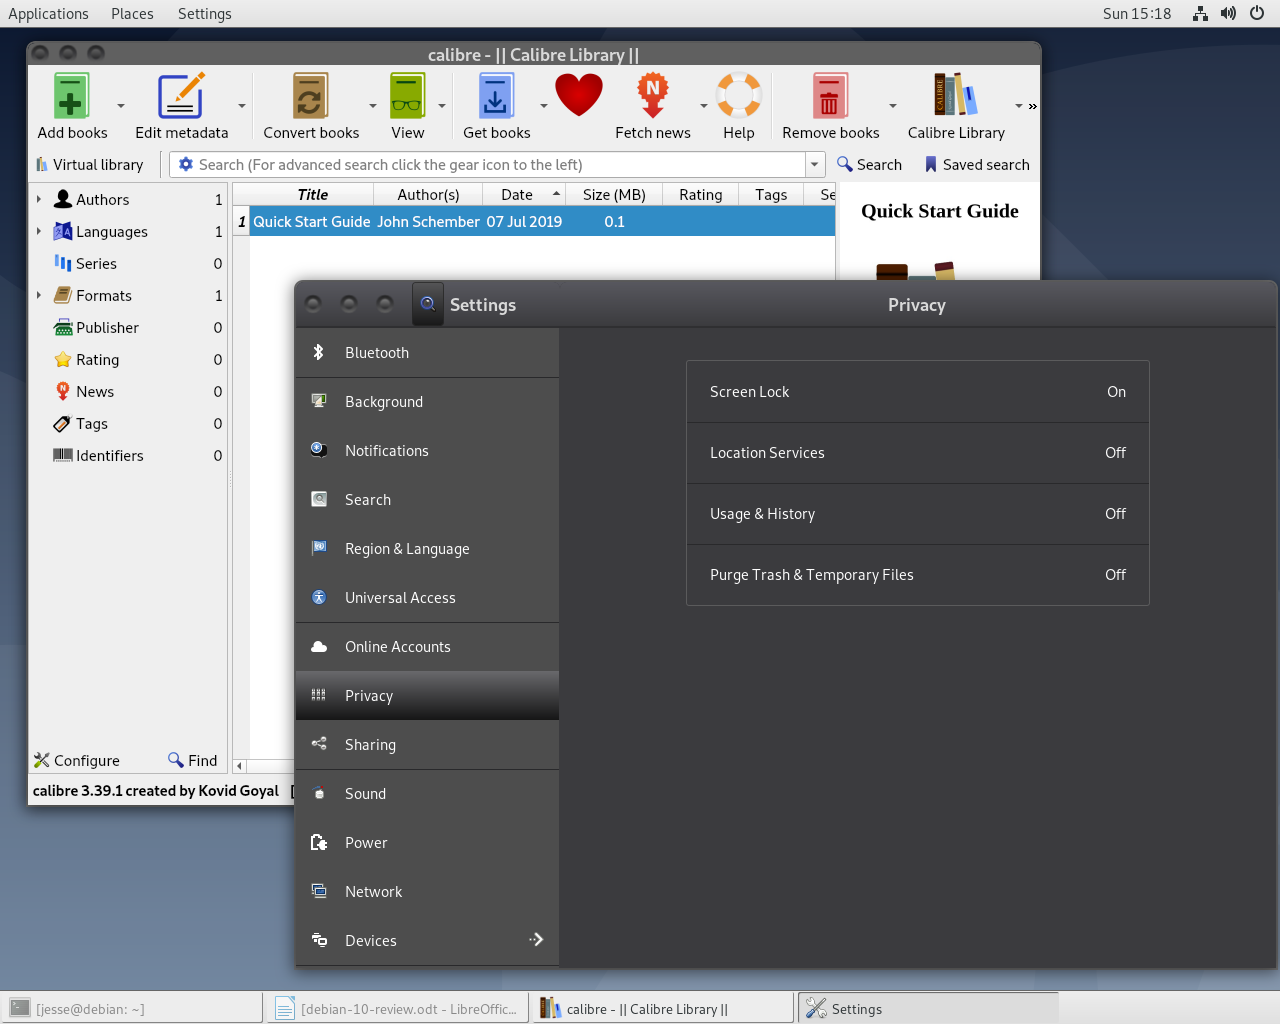Image resolution: width=1280 pixels, height=1024 pixels.
Task: Open the Add books dropdown arrow
Action: pyautogui.click(x=121, y=105)
